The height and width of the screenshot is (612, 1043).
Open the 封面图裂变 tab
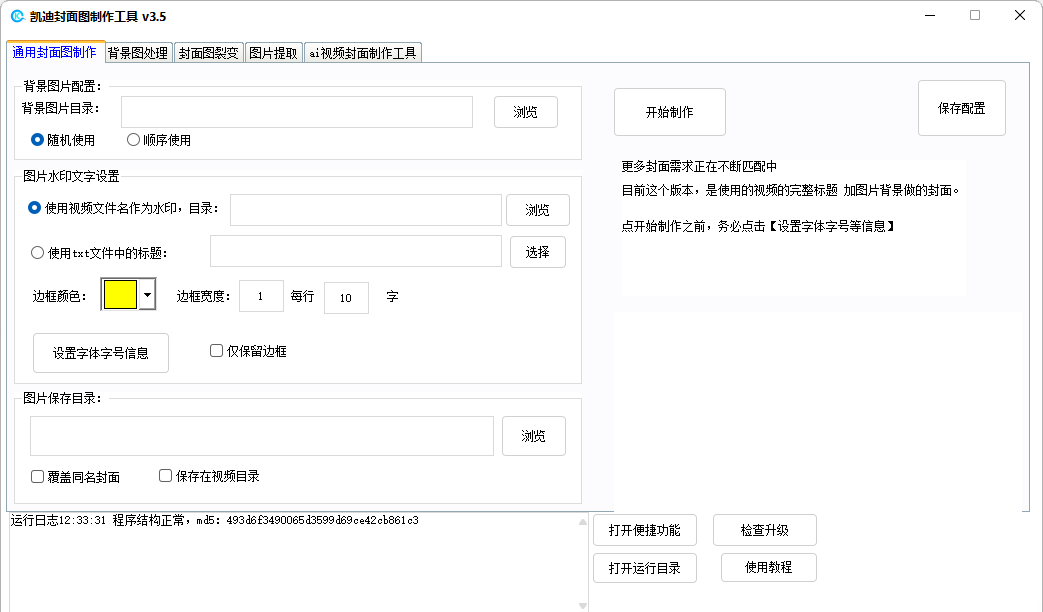[209, 53]
